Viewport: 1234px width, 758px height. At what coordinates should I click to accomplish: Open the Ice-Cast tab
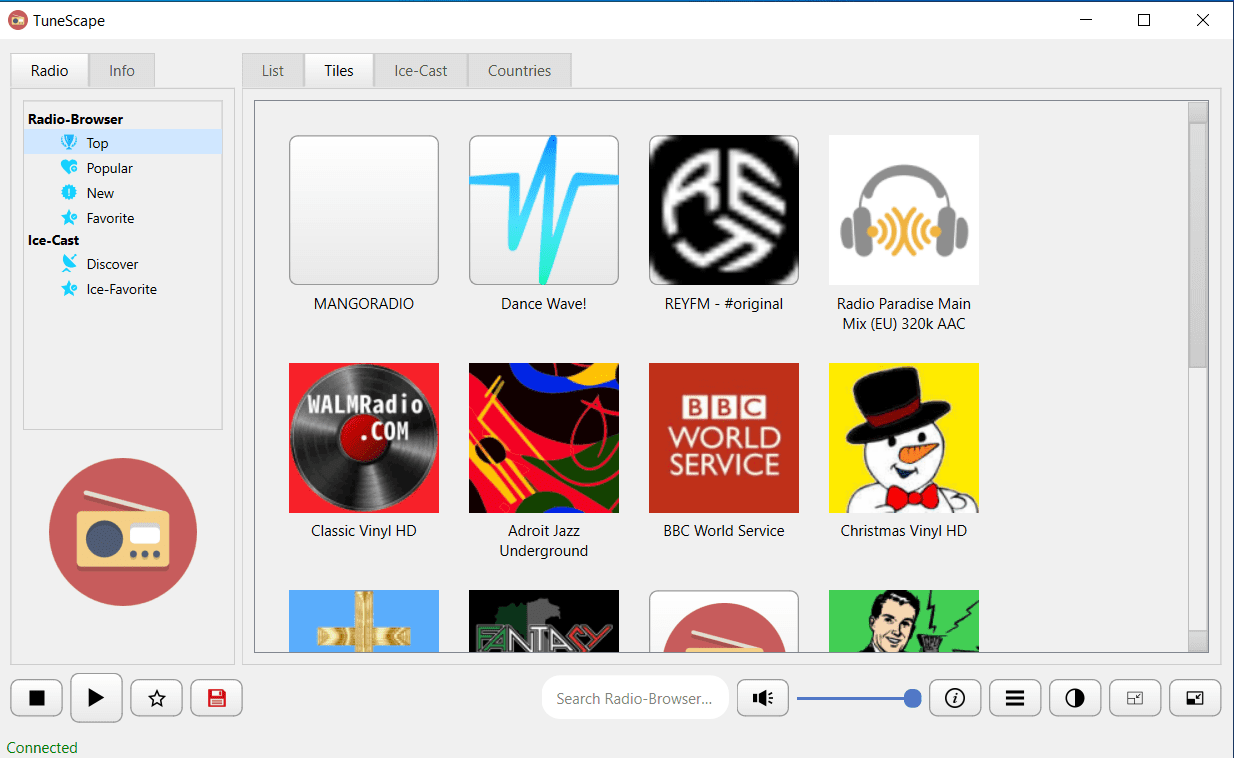pos(421,70)
